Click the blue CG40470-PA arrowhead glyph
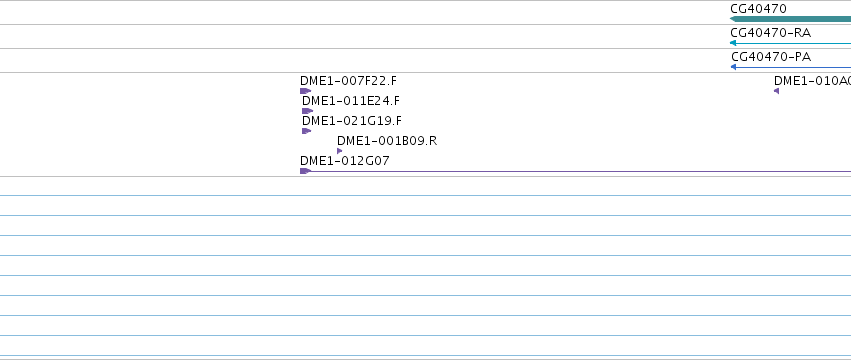This screenshot has width=851, height=360. click(734, 67)
